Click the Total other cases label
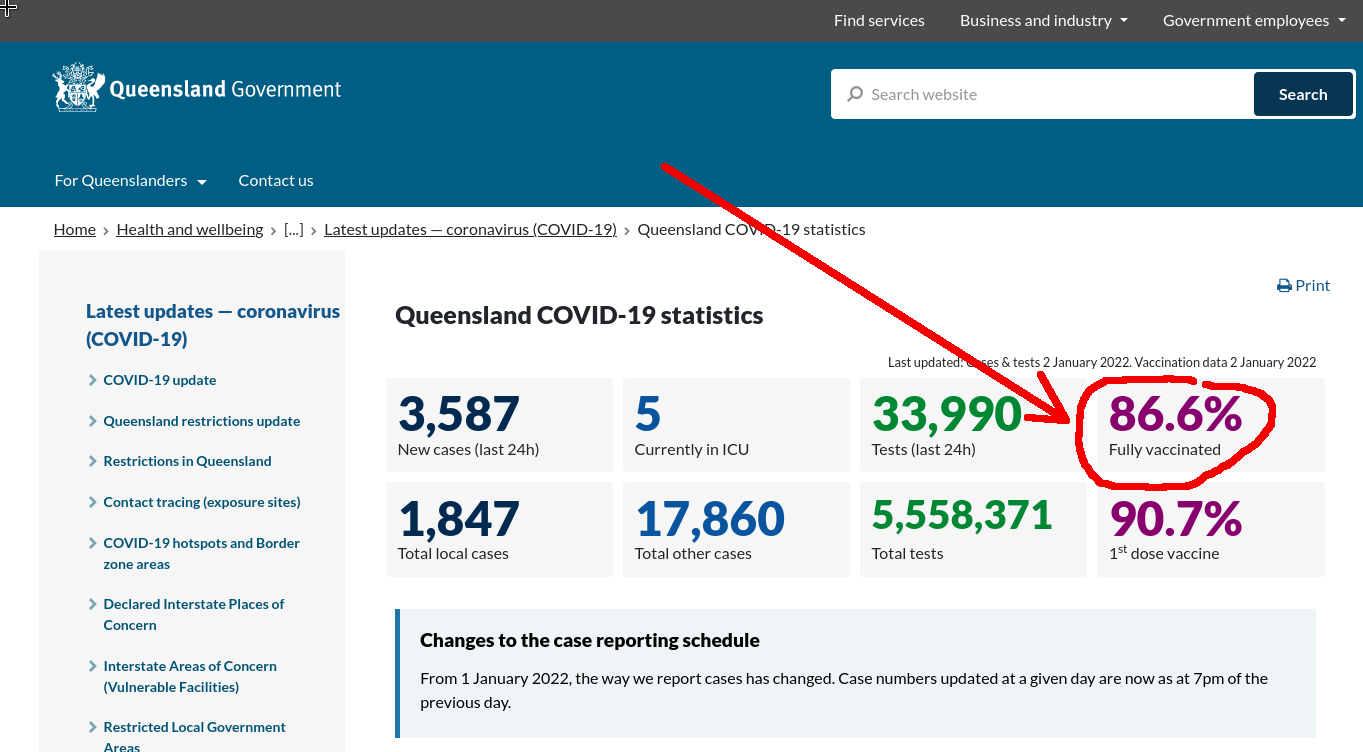Viewport: 1363px width, 752px height. pos(693,554)
